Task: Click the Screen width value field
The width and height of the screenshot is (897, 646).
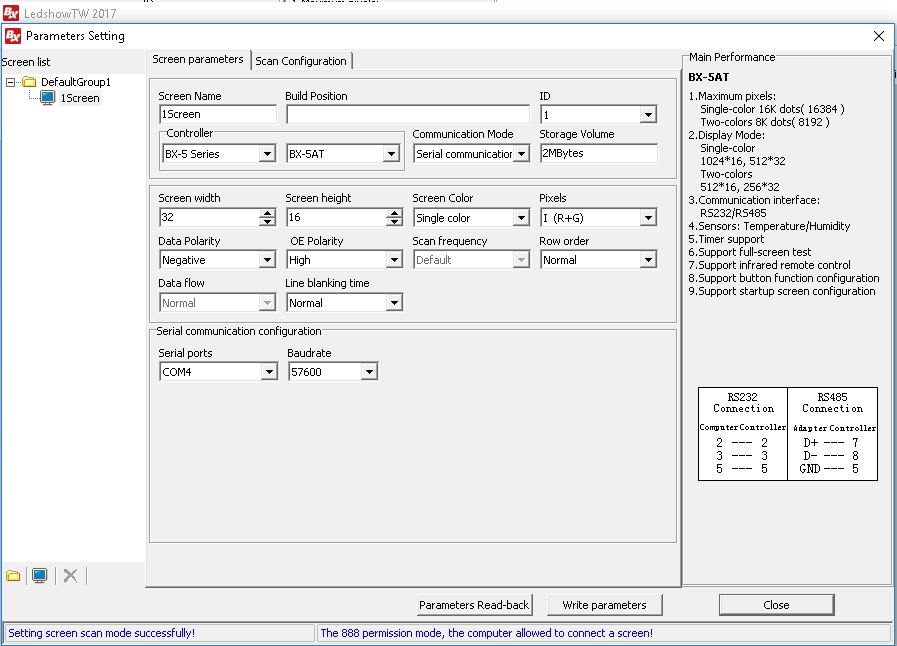Action: click(x=209, y=217)
